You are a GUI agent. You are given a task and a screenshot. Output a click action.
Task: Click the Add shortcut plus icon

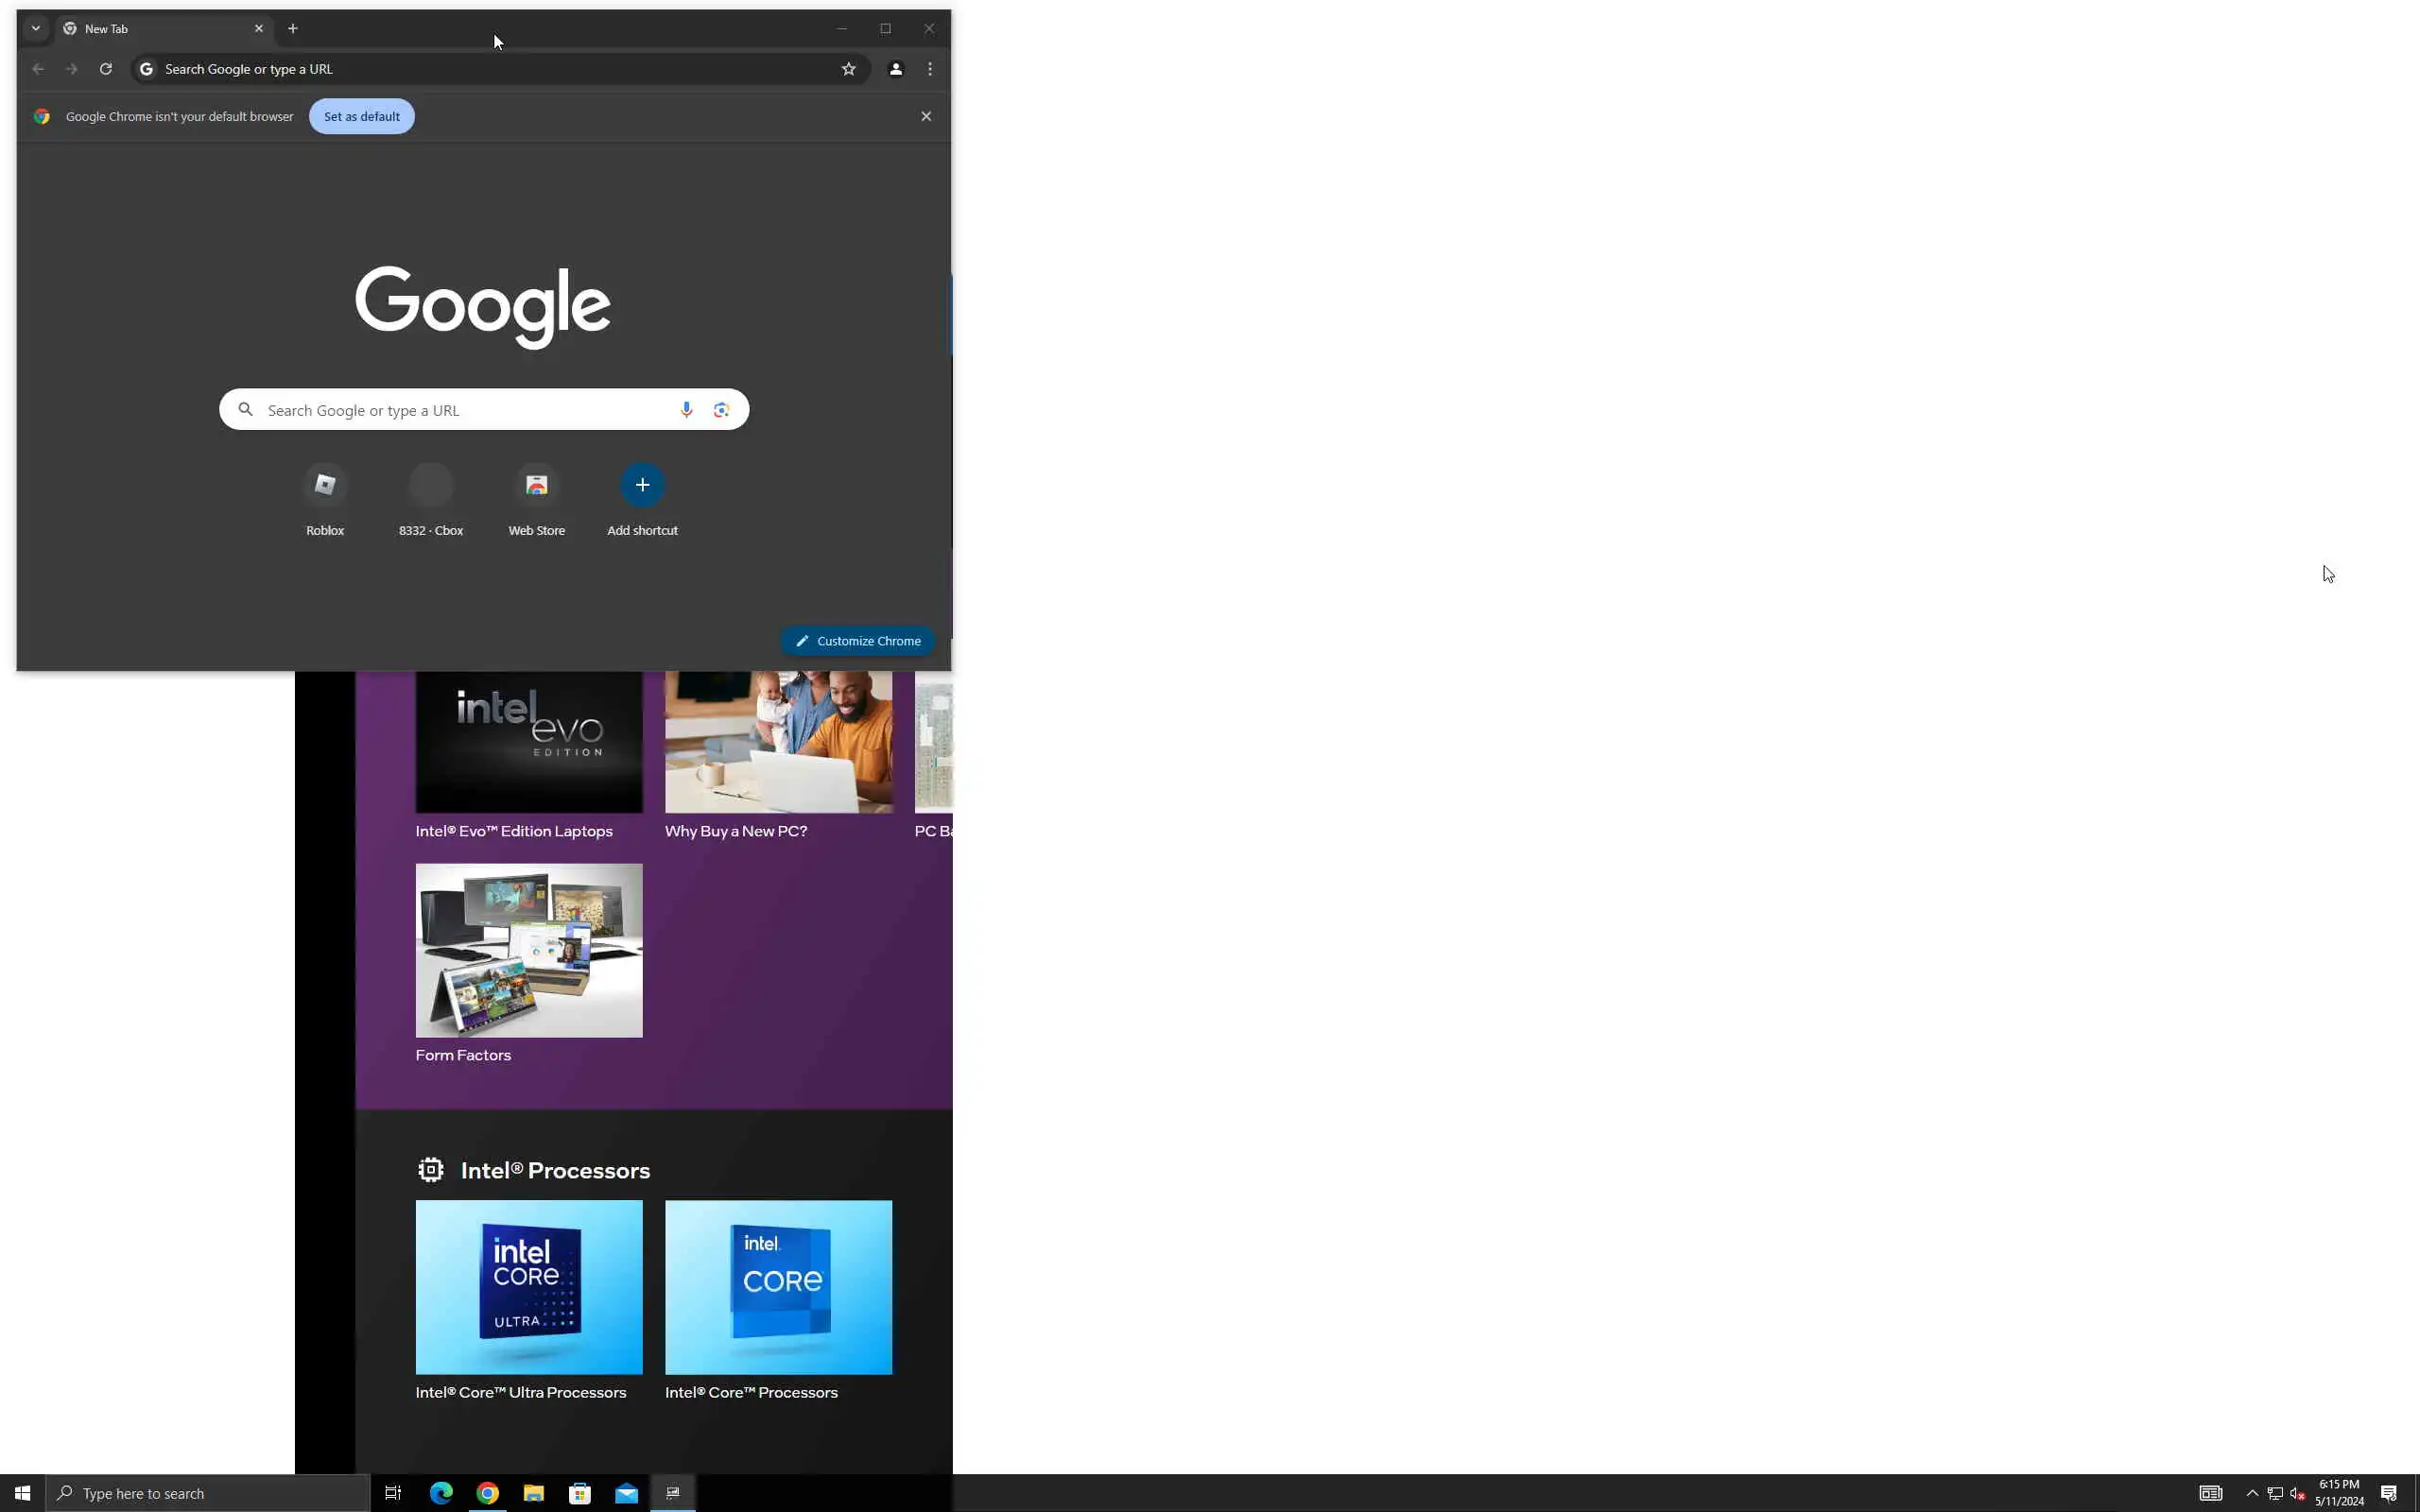point(642,485)
